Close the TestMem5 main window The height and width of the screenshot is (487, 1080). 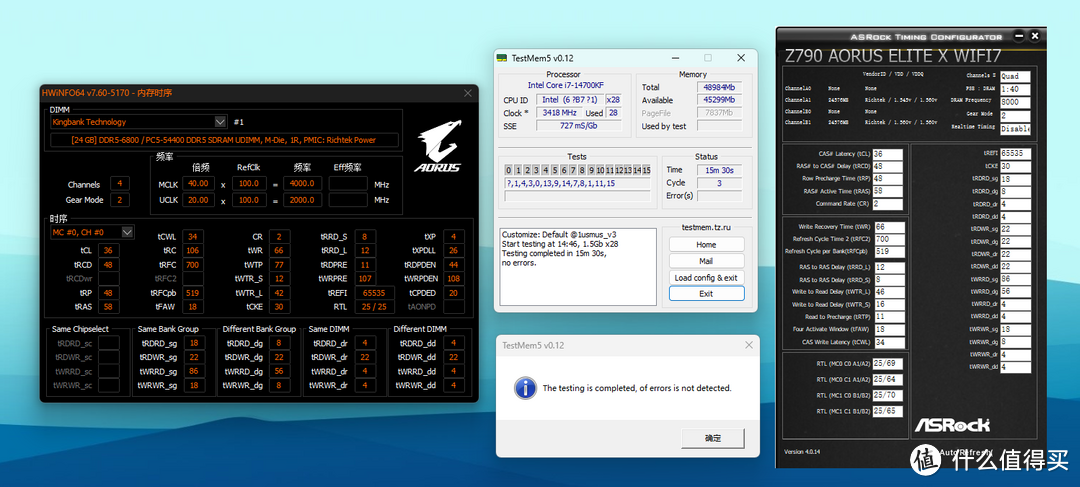pos(740,58)
